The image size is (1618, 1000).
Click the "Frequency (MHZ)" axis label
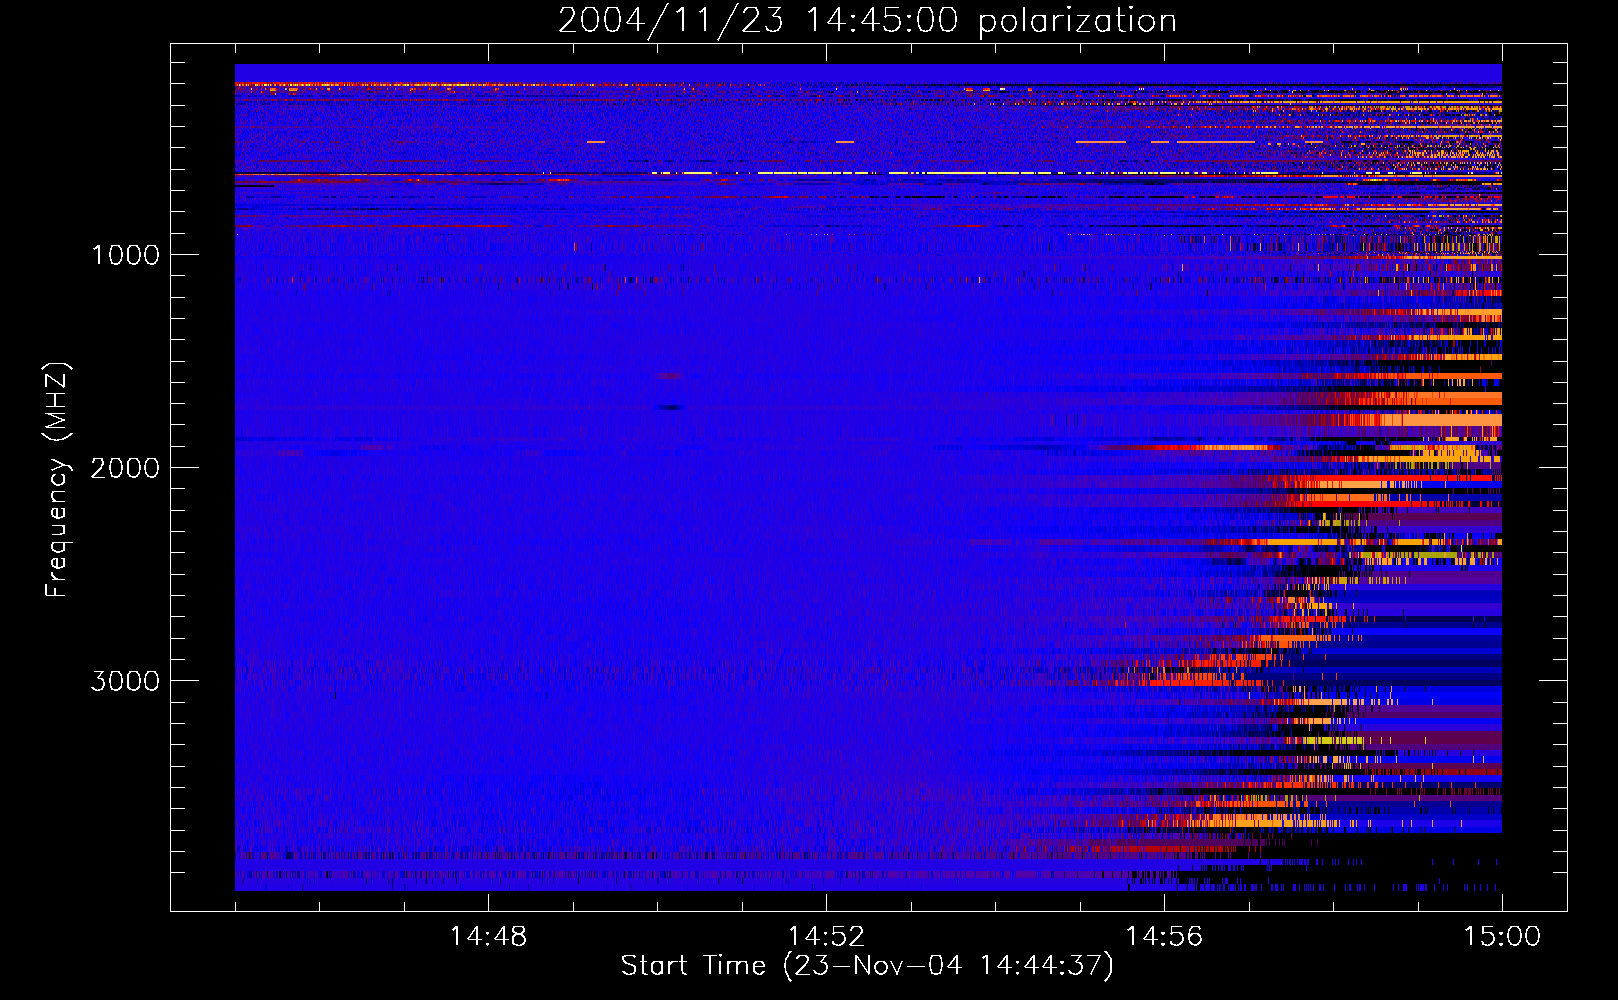tap(57, 480)
